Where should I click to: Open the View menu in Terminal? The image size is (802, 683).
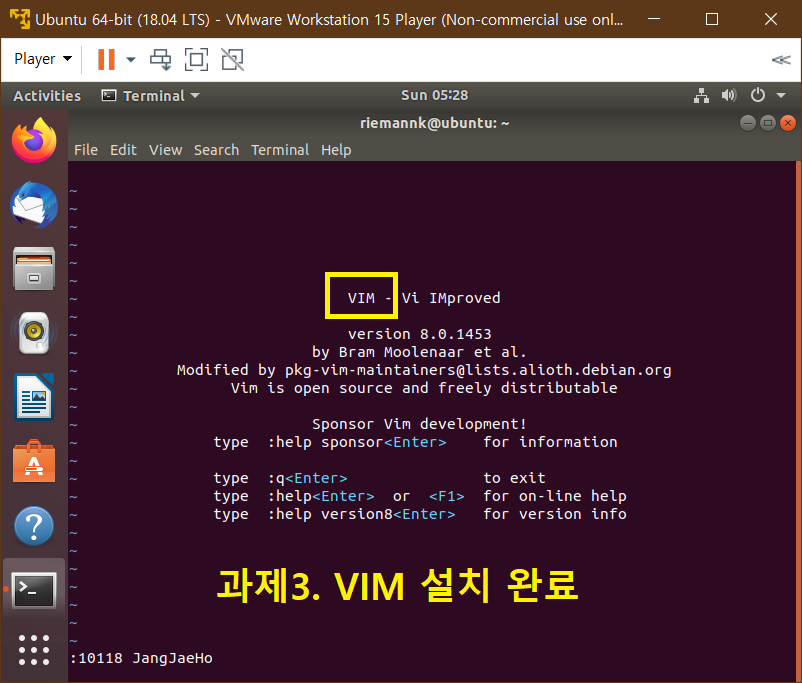tap(165, 150)
